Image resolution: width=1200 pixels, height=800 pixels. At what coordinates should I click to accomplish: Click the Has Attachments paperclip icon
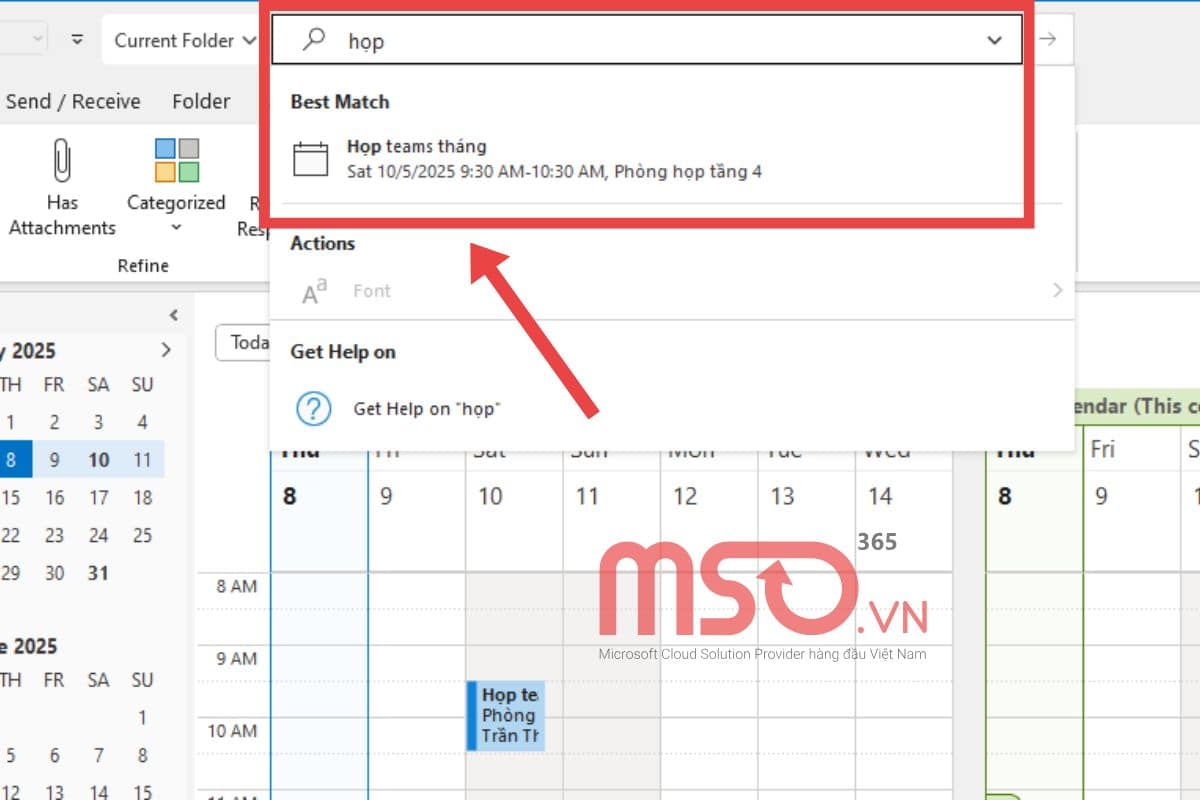coord(62,160)
